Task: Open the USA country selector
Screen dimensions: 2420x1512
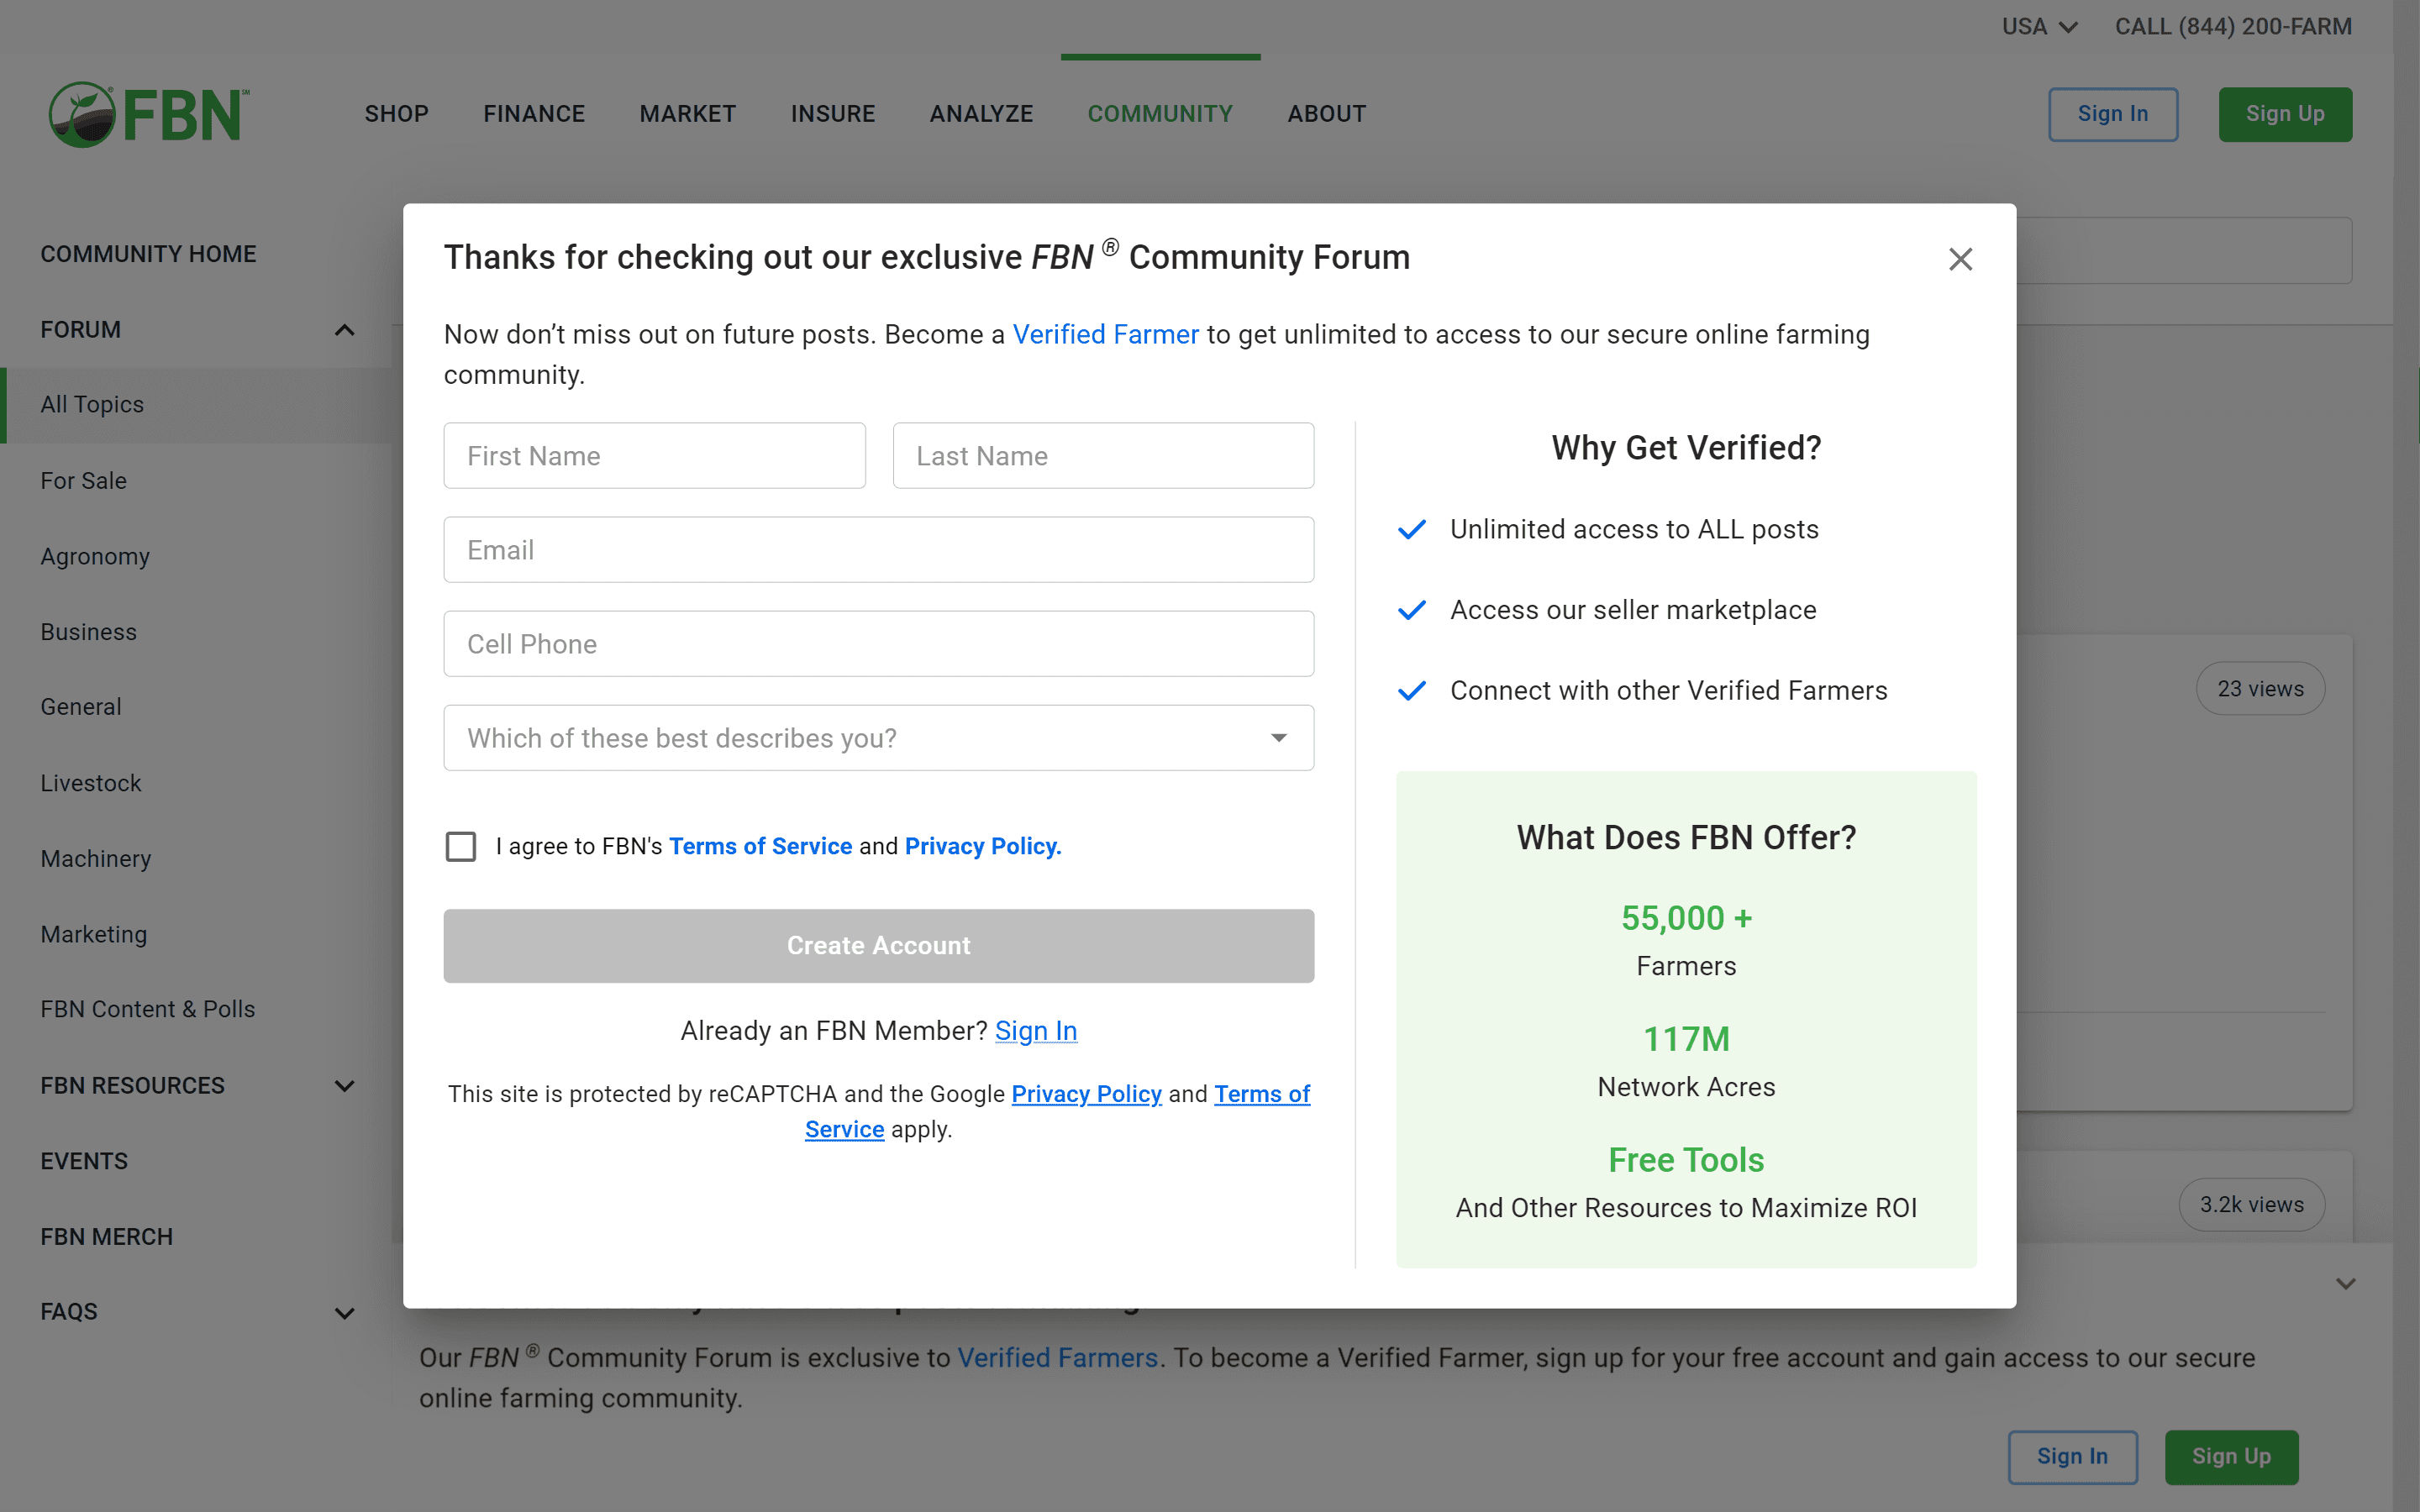Action: click(x=2039, y=27)
